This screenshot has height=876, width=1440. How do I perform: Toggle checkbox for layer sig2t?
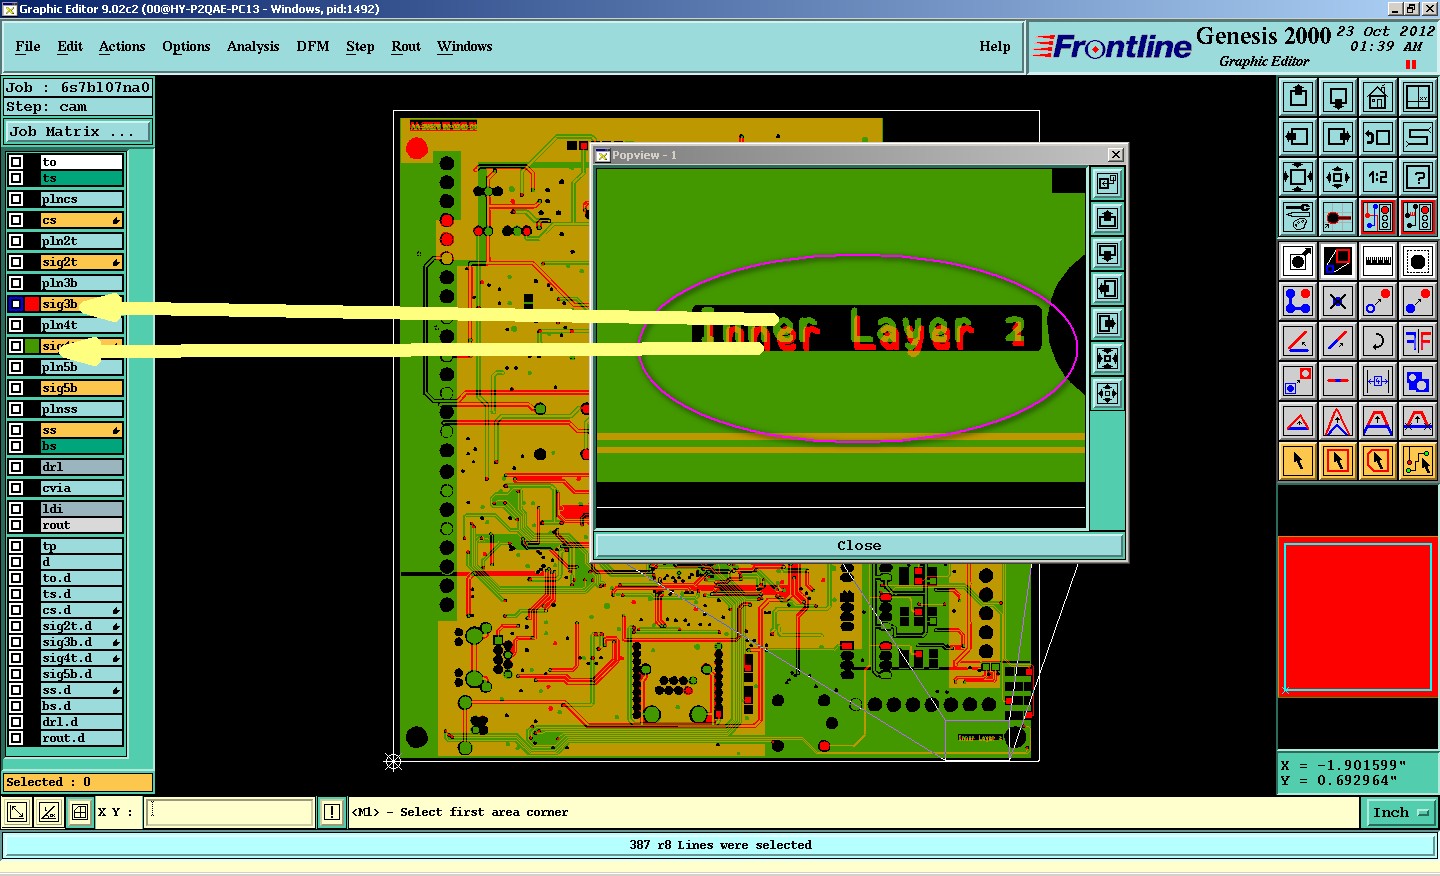(x=16, y=262)
